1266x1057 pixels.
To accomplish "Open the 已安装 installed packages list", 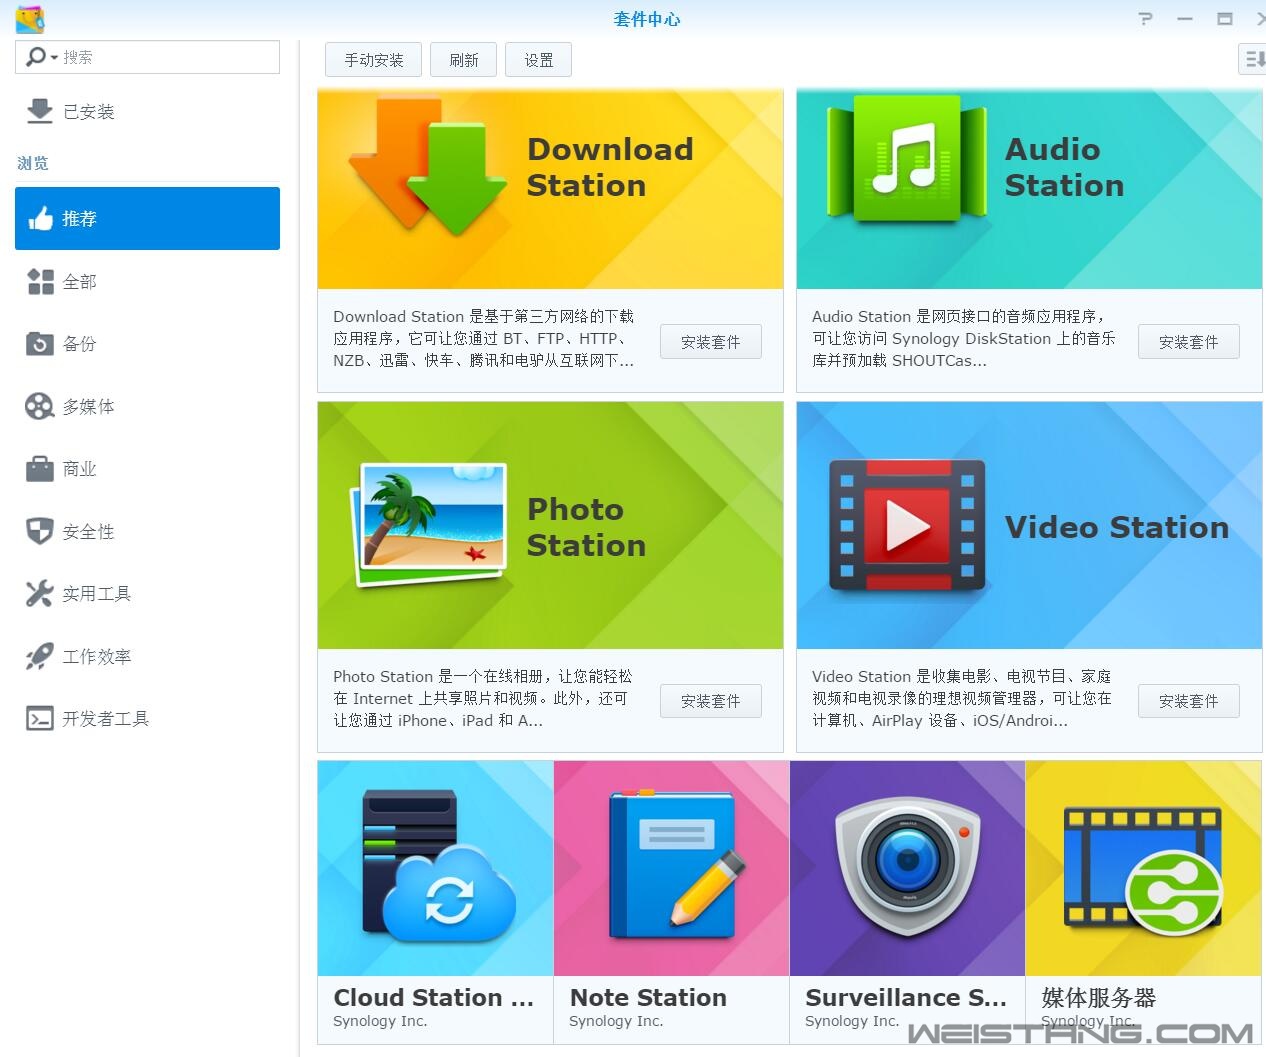I will click(x=147, y=111).
